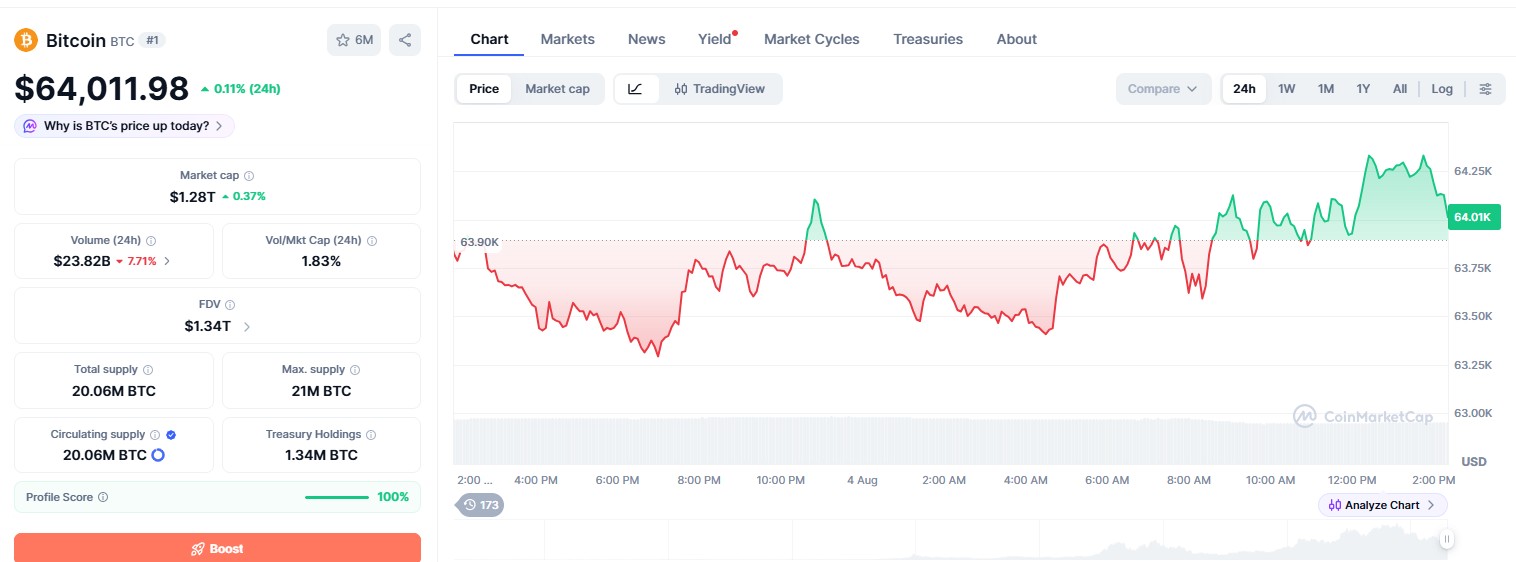Select 24h time range

[x=1244, y=89]
